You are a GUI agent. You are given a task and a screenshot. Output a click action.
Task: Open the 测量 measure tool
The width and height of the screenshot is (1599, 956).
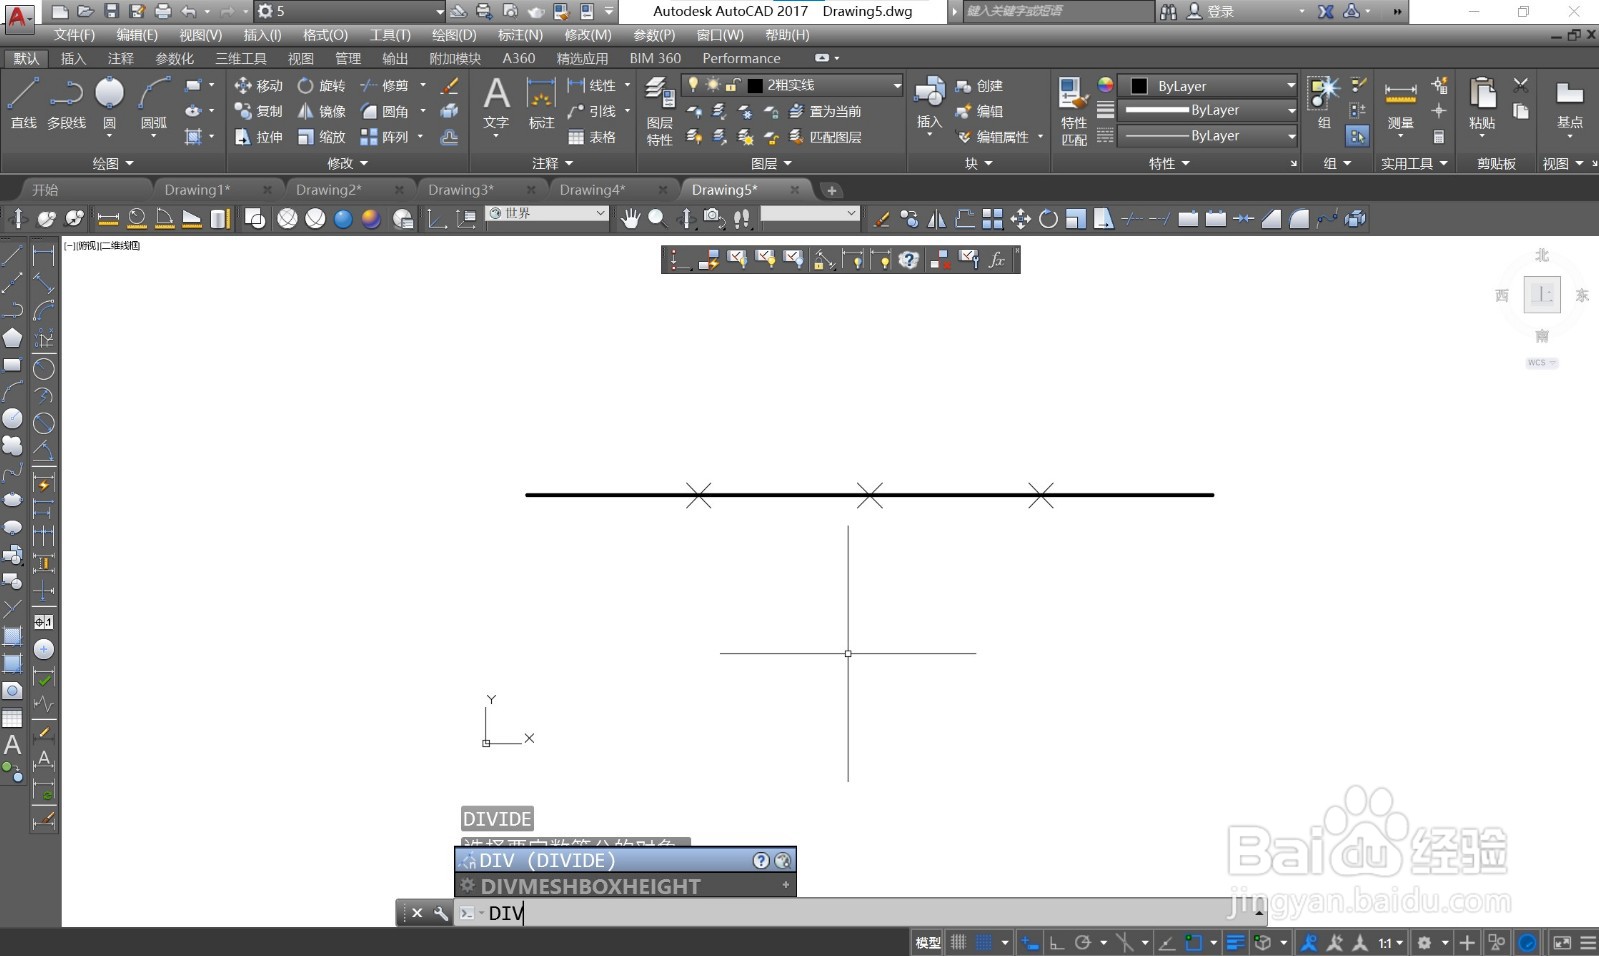pyautogui.click(x=1400, y=104)
